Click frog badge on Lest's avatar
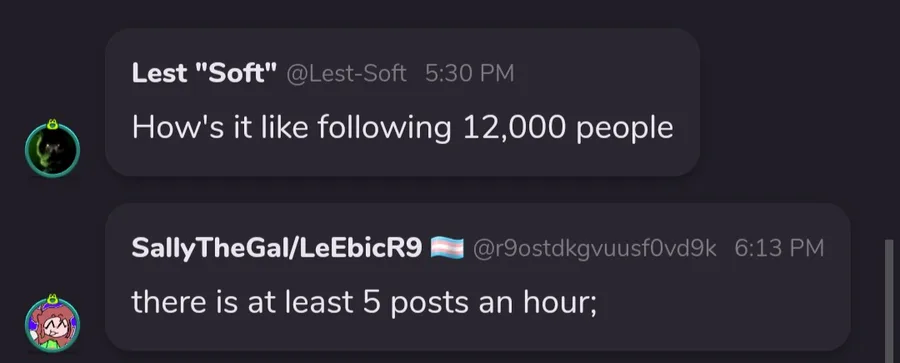 click(52, 123)
